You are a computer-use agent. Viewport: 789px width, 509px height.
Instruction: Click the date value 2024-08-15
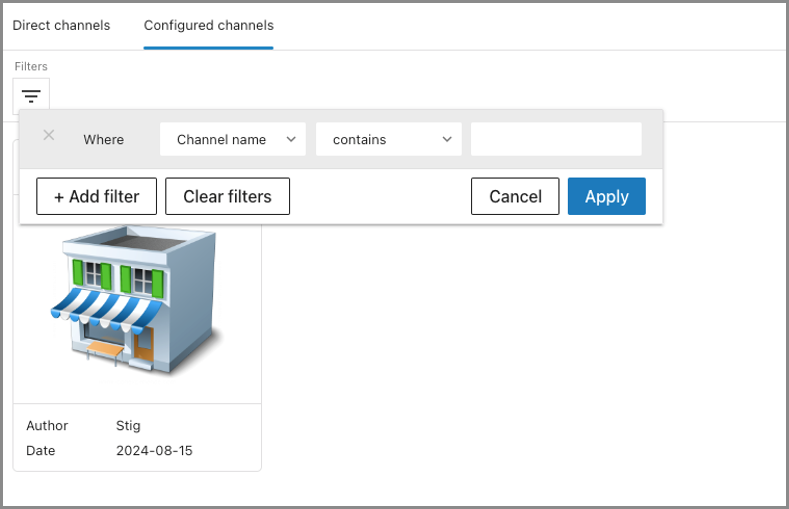pos(154,451)
